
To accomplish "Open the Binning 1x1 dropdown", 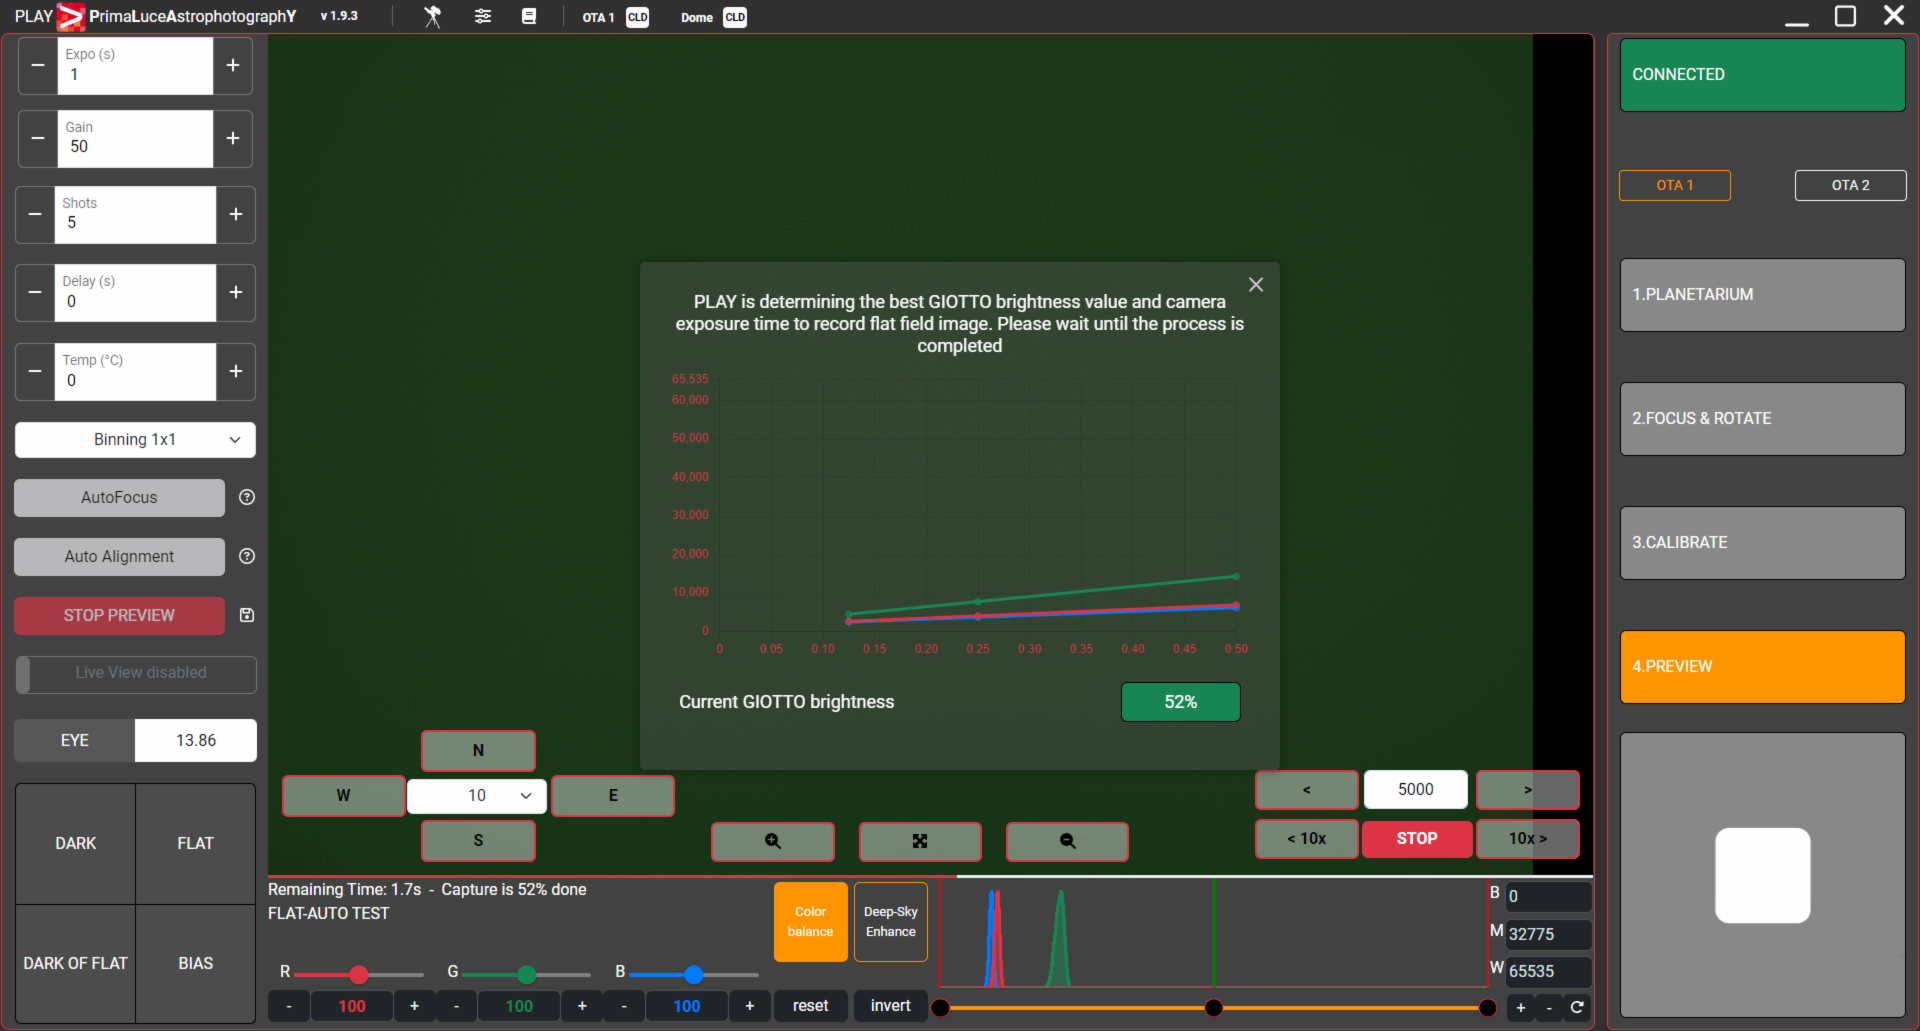I will point(135,440).
